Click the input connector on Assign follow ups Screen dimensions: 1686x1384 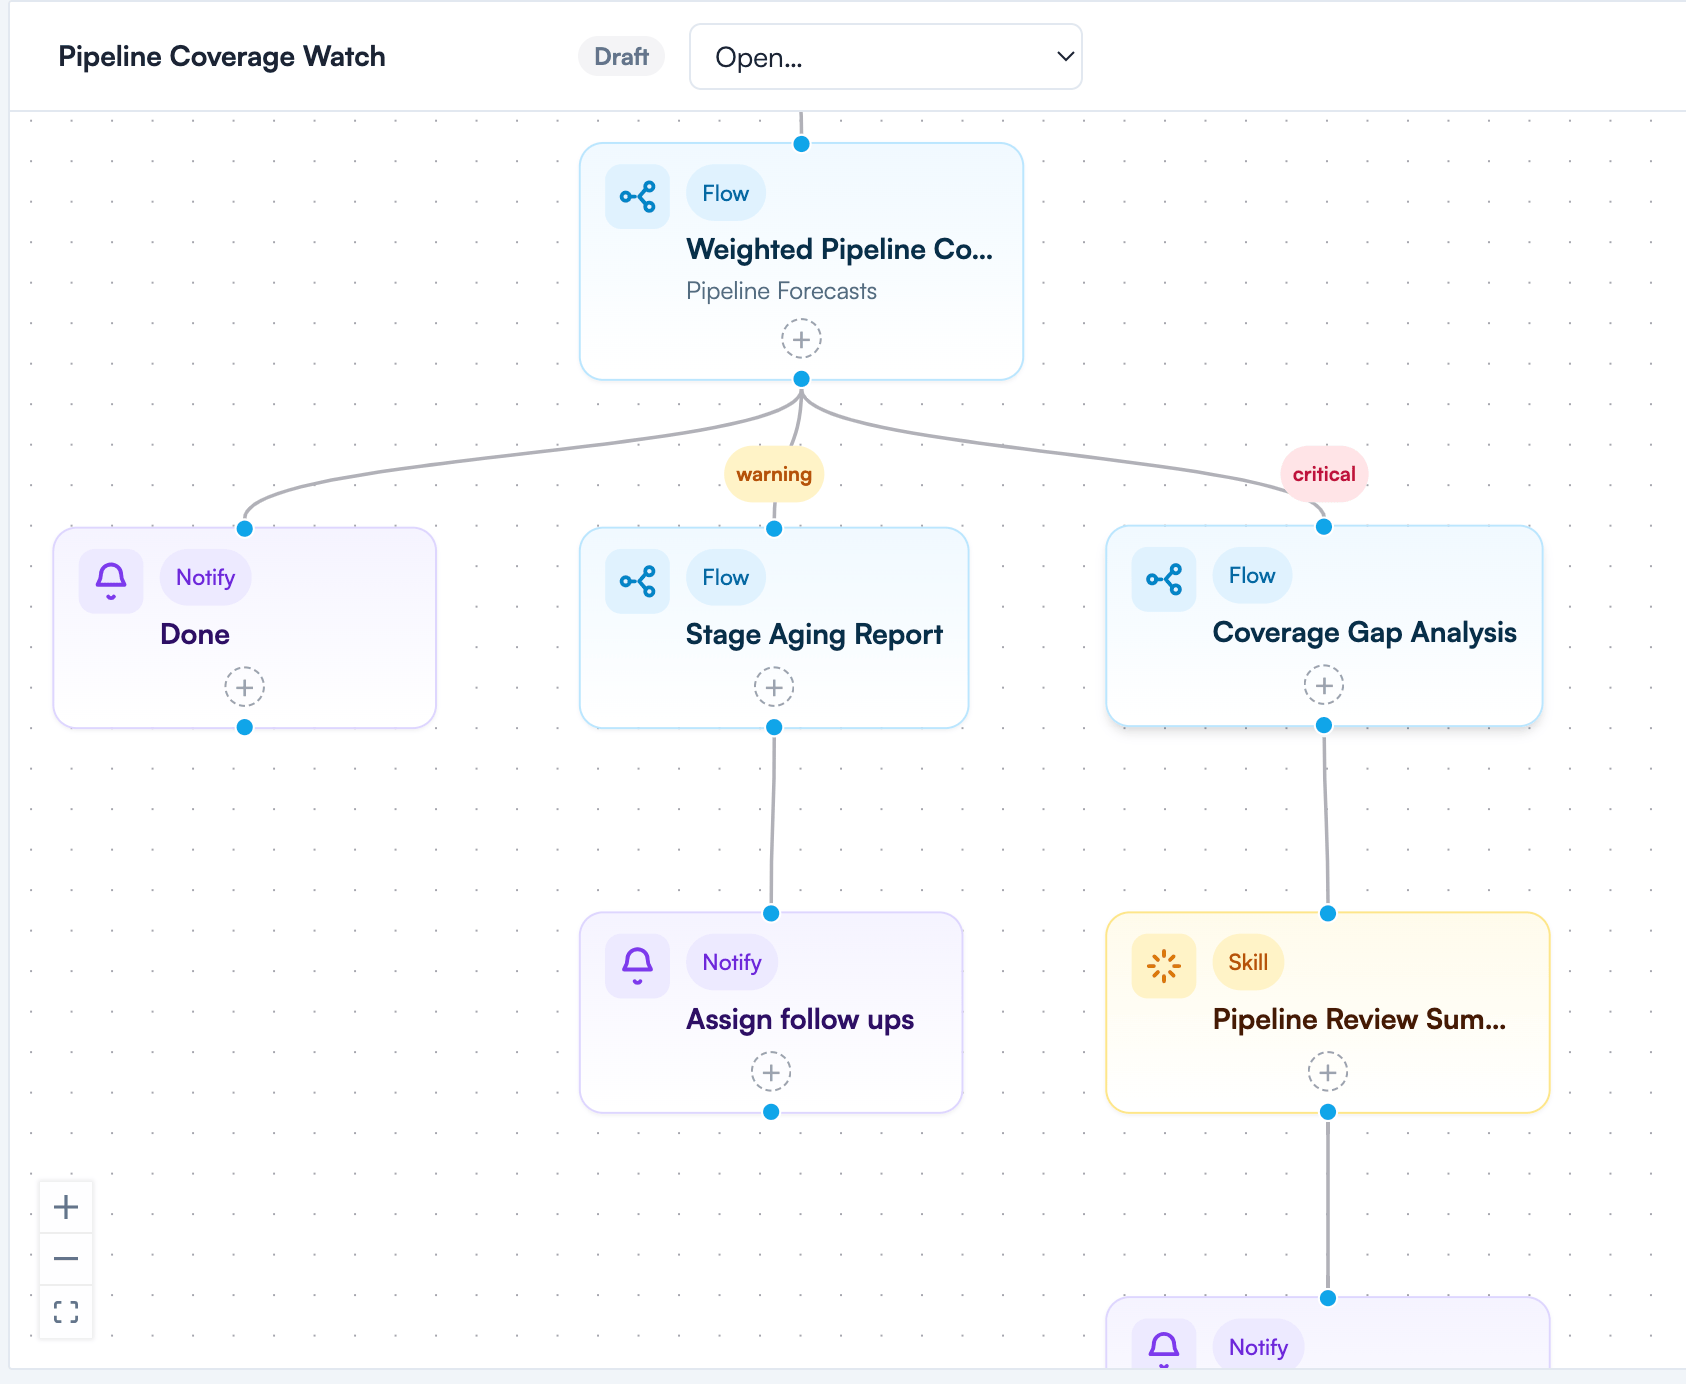click(771, 913)
